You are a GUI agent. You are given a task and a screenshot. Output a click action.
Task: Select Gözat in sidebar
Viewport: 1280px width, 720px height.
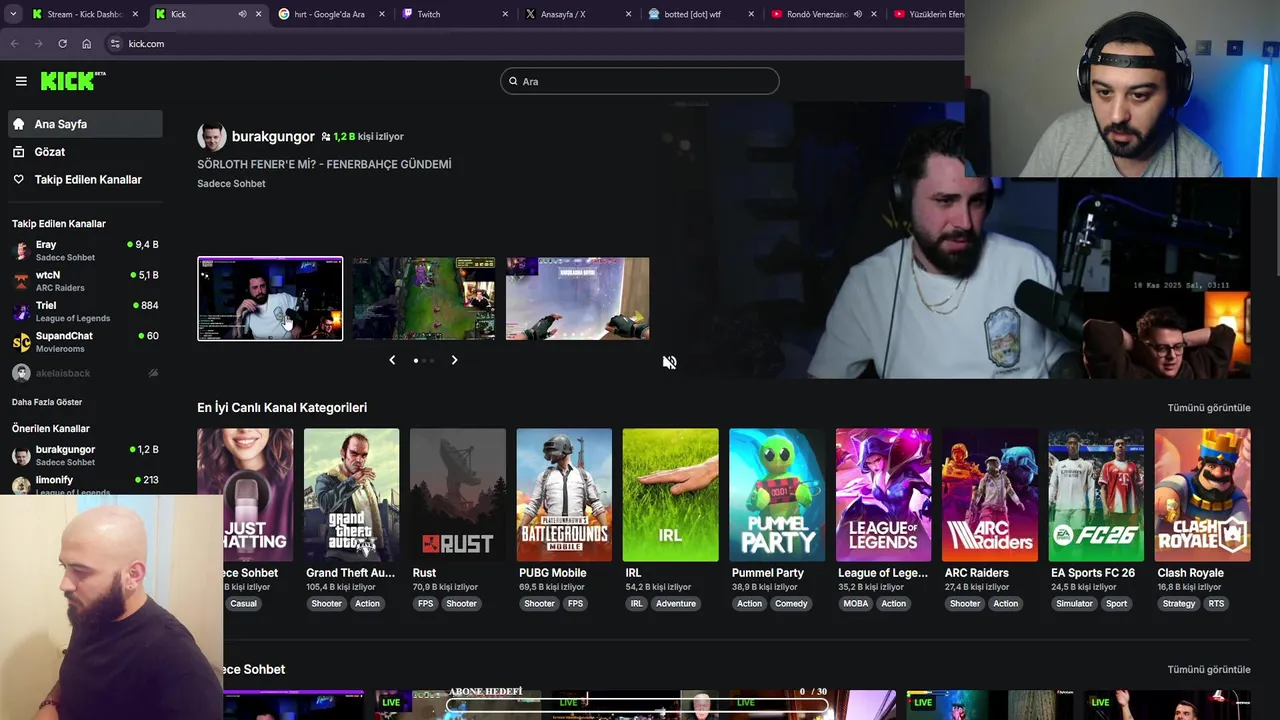coord(85,152)
